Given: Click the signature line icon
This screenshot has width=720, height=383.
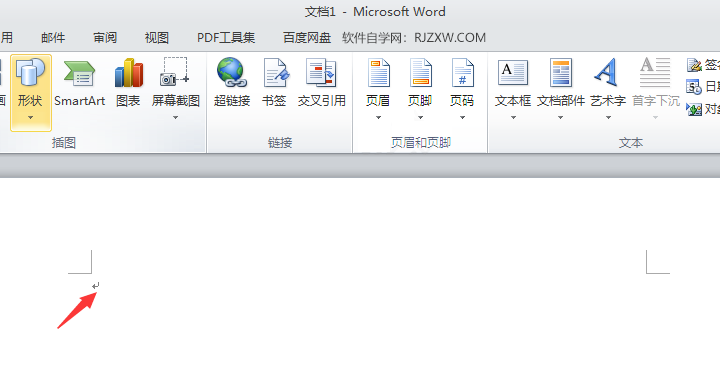Looking at the screenshot, I should point(694,65).
